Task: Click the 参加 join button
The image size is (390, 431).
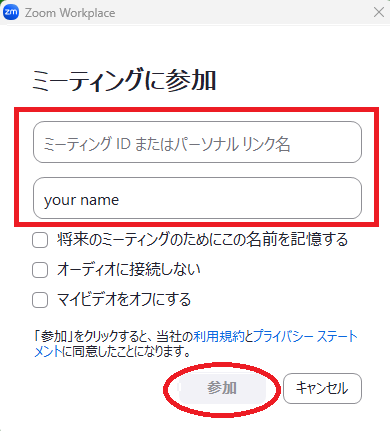Action: coord(222,389)
